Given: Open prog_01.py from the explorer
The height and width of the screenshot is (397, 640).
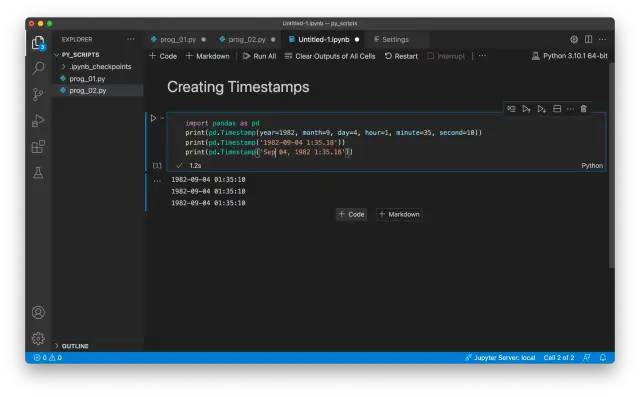Looking at the screenshot, I should click(x=87, y=78).
